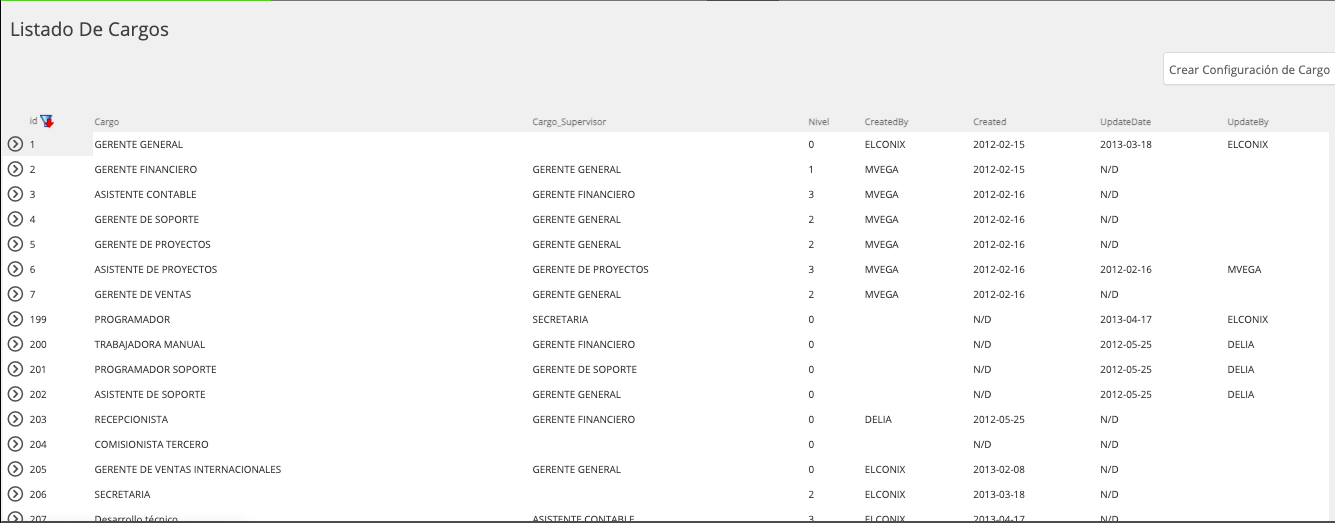The height and width of the screenshot is (523, 1335).
Task: Open row arrow for ASISTENTE CONTABLE
Action: point(15,194)
